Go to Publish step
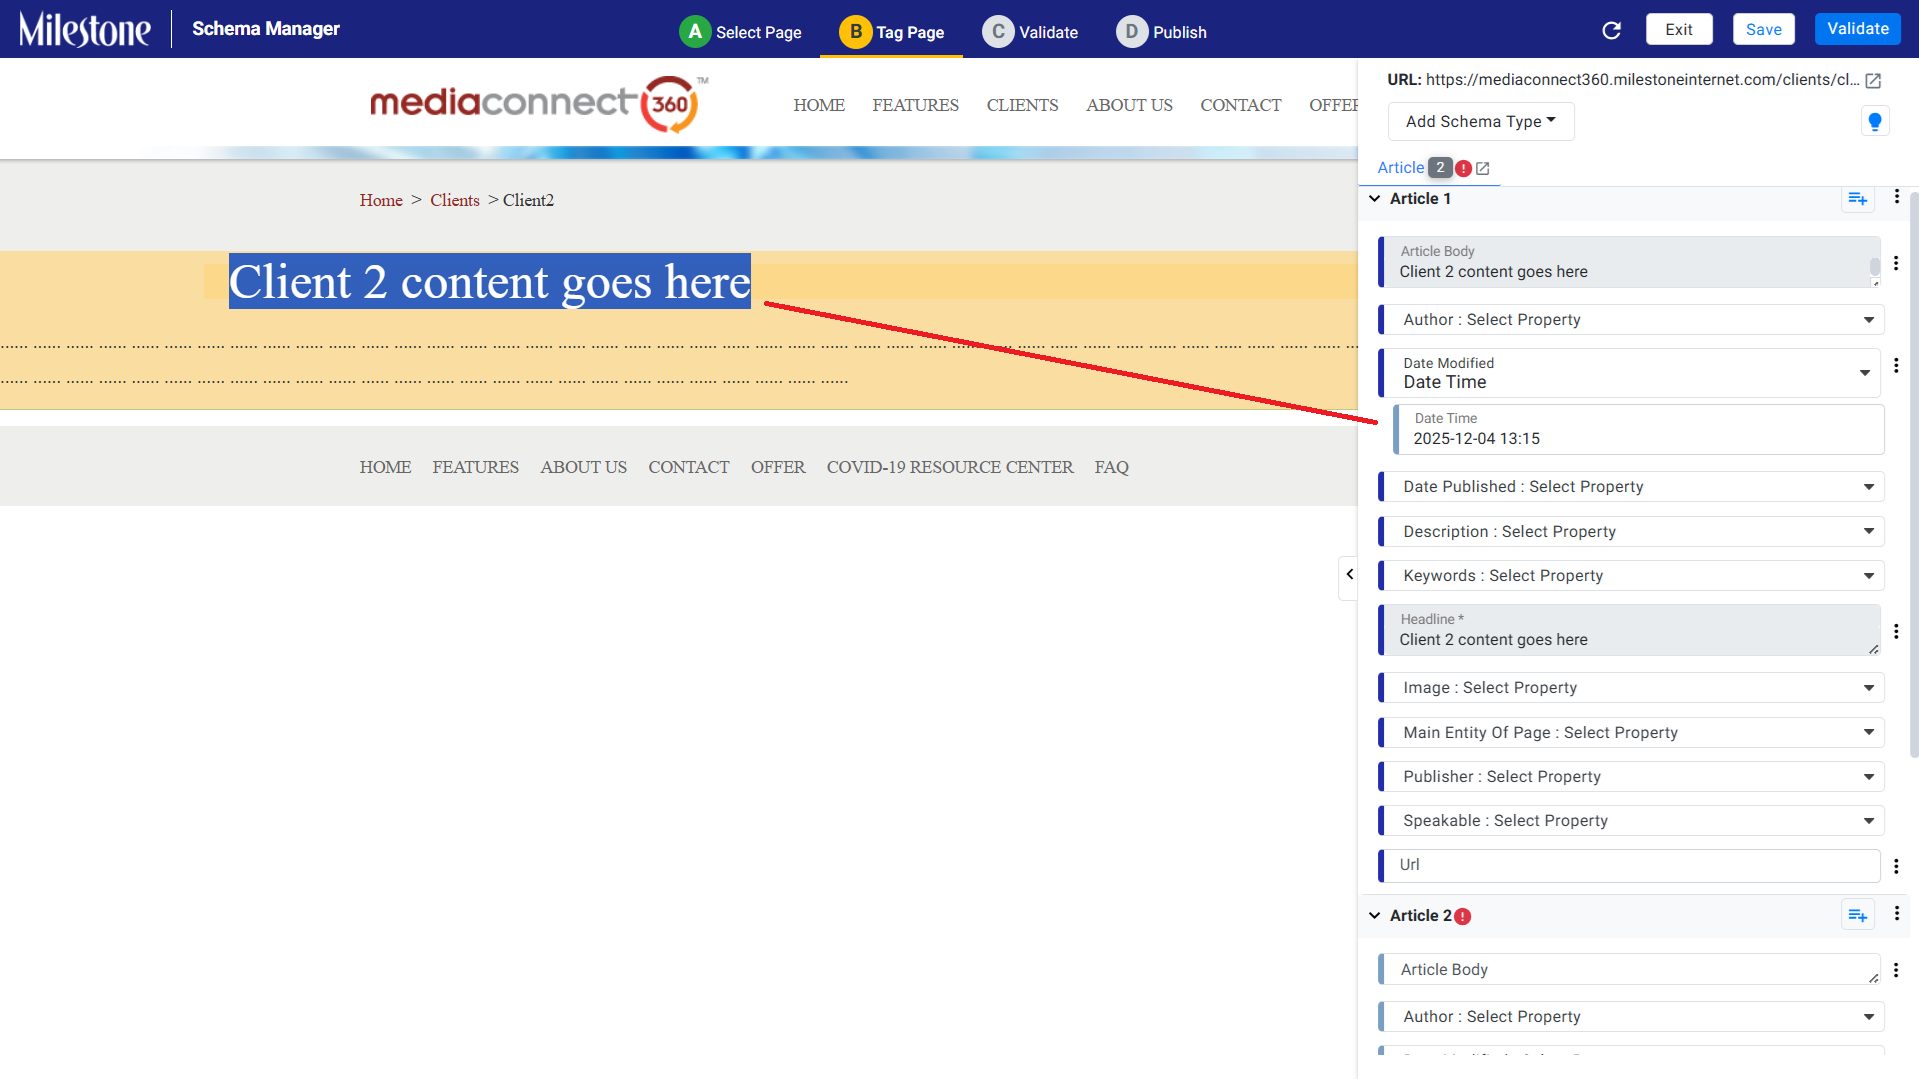The width and height of the screenshot is (1919, 1079). (x=1162, y=32)
